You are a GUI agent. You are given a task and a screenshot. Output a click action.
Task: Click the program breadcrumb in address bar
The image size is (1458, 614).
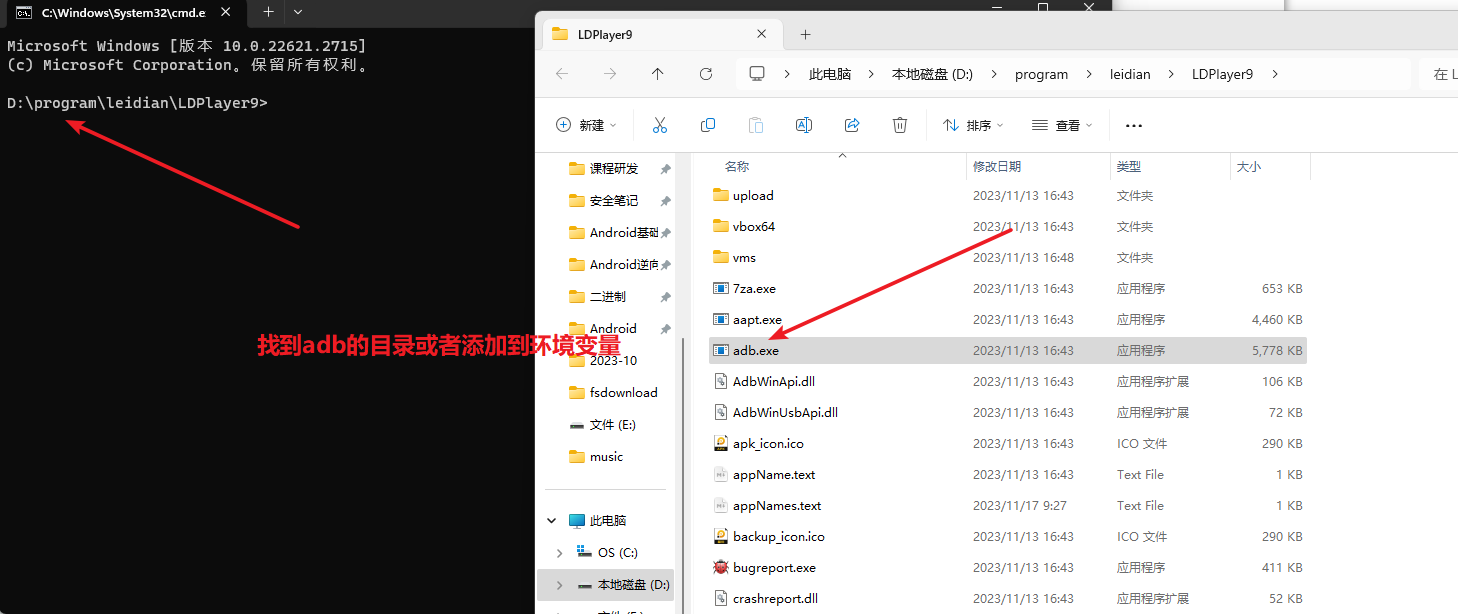1041,74
